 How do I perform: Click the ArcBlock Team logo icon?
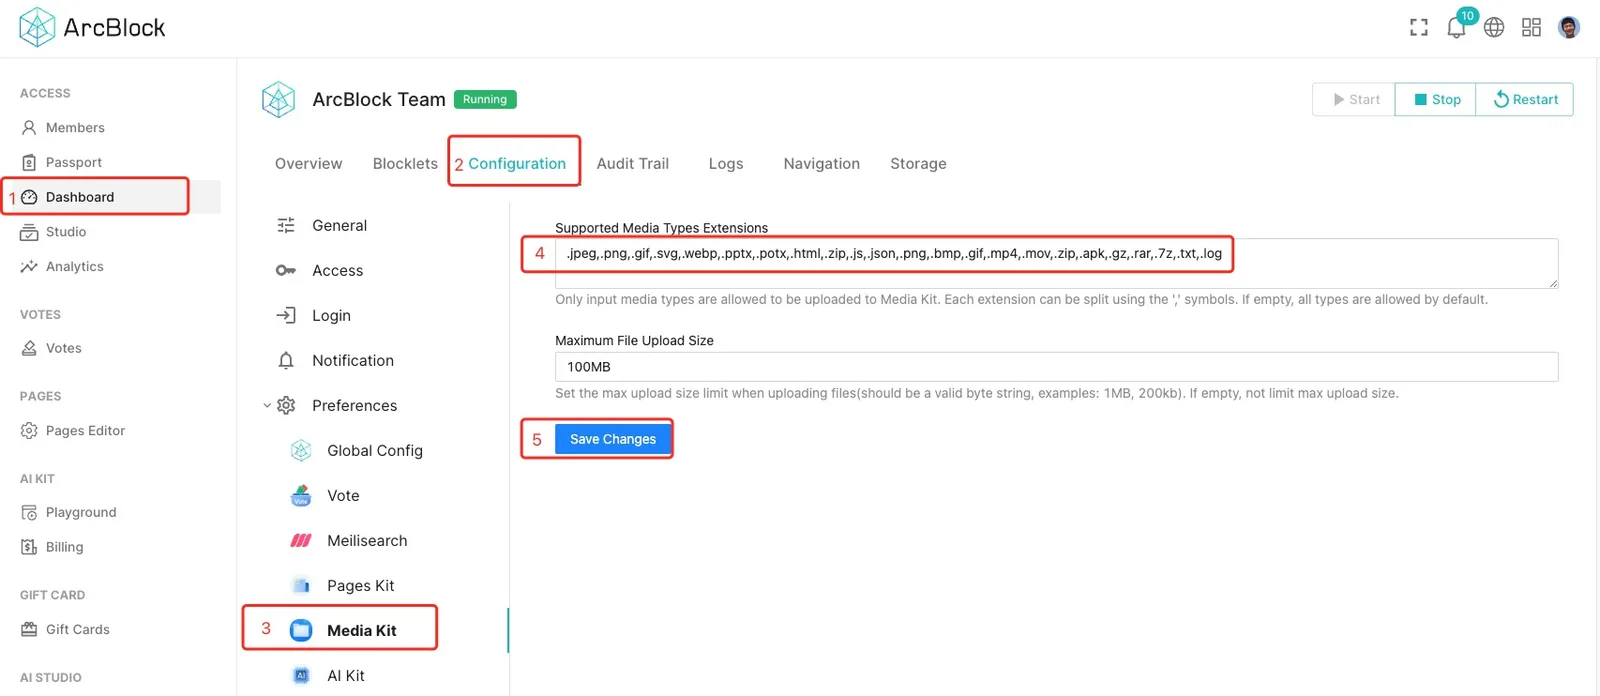278,100
